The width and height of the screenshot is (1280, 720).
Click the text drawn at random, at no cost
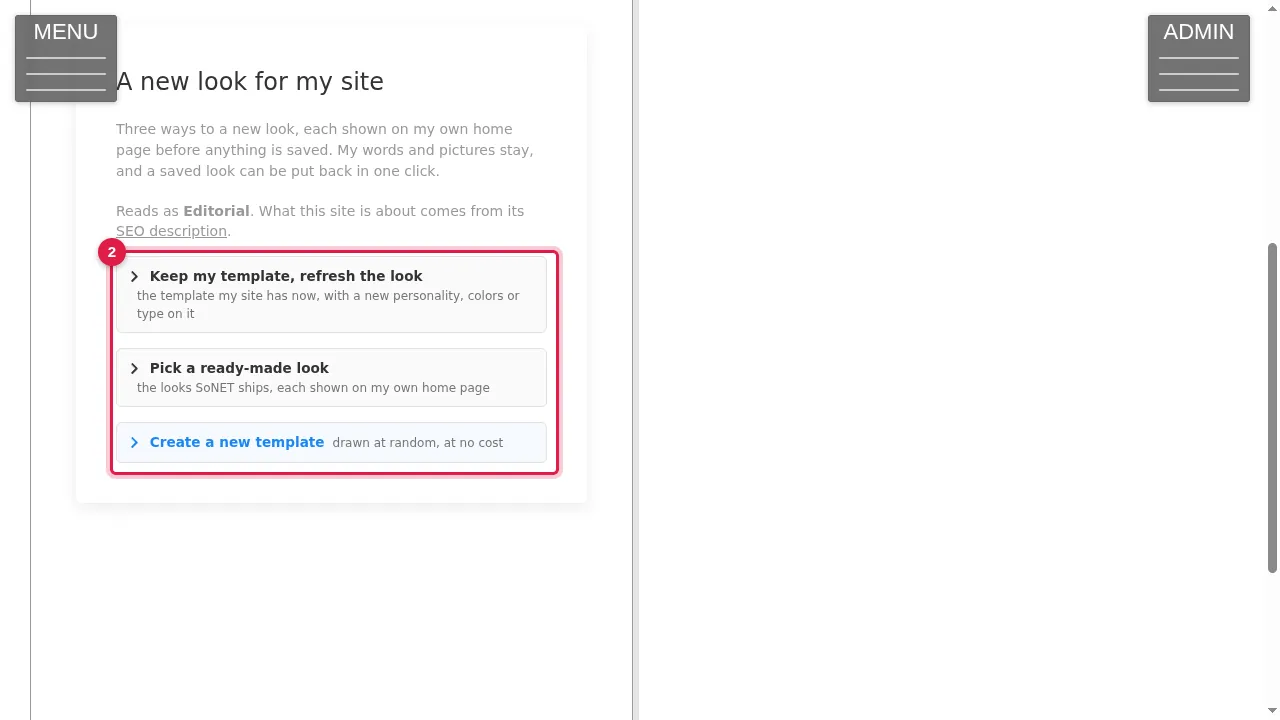pos(418,443)
